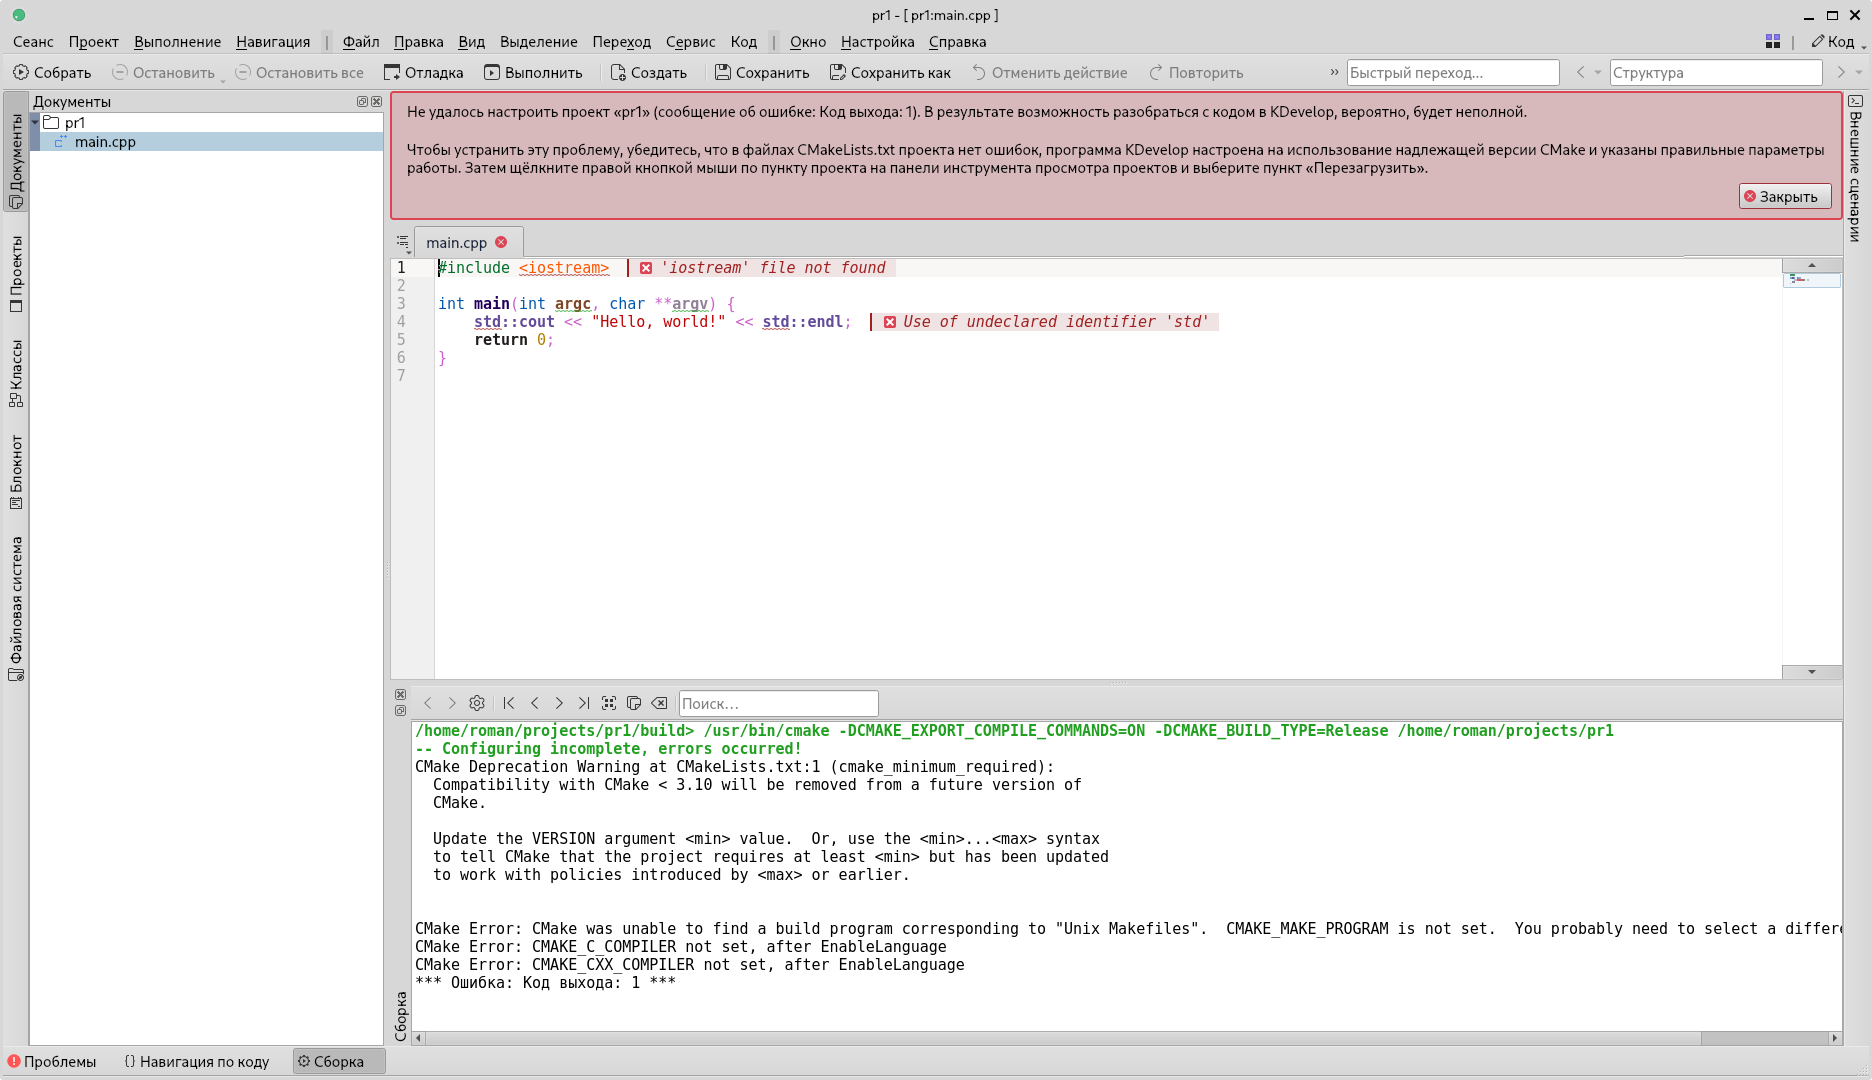Collapse the pr1 folder tree node
The image size is (1872, 1080).
[x=35, y=122]
